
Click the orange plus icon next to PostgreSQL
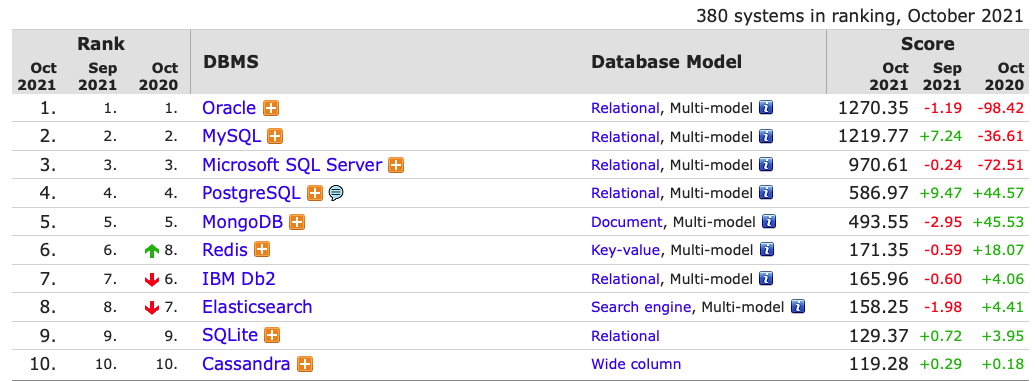click(316, 193)
